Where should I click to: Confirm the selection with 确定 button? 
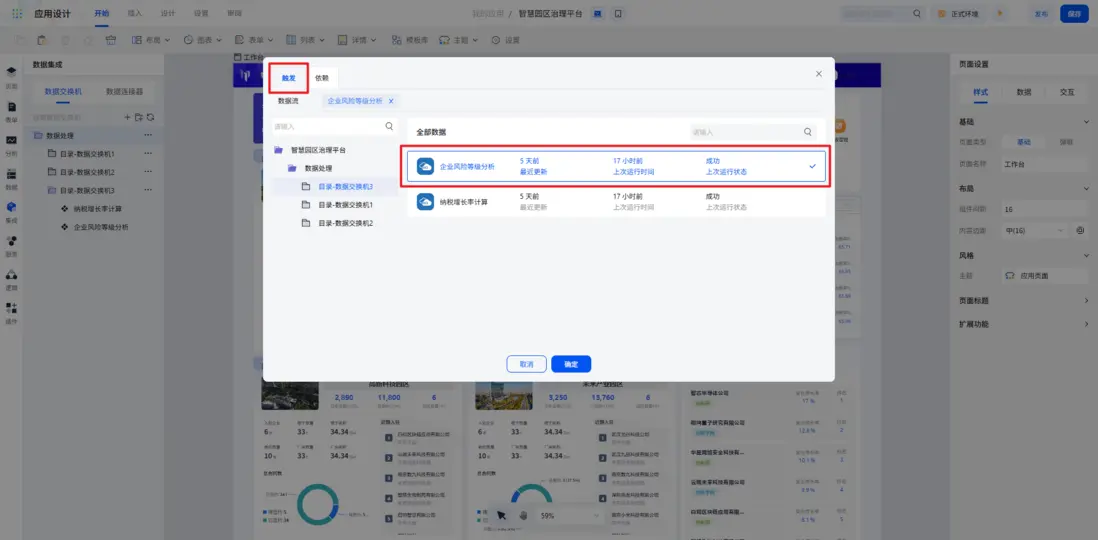click(571, 364)
